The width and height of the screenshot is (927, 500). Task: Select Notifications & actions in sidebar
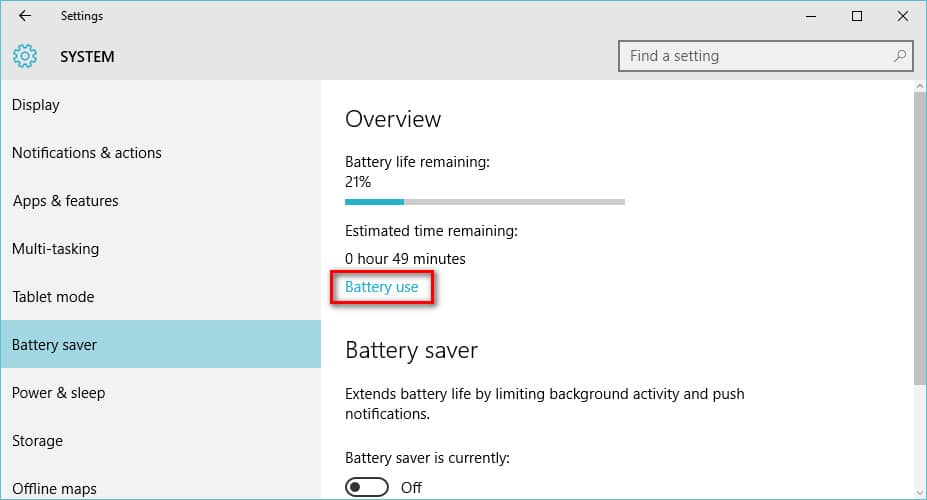86,153
